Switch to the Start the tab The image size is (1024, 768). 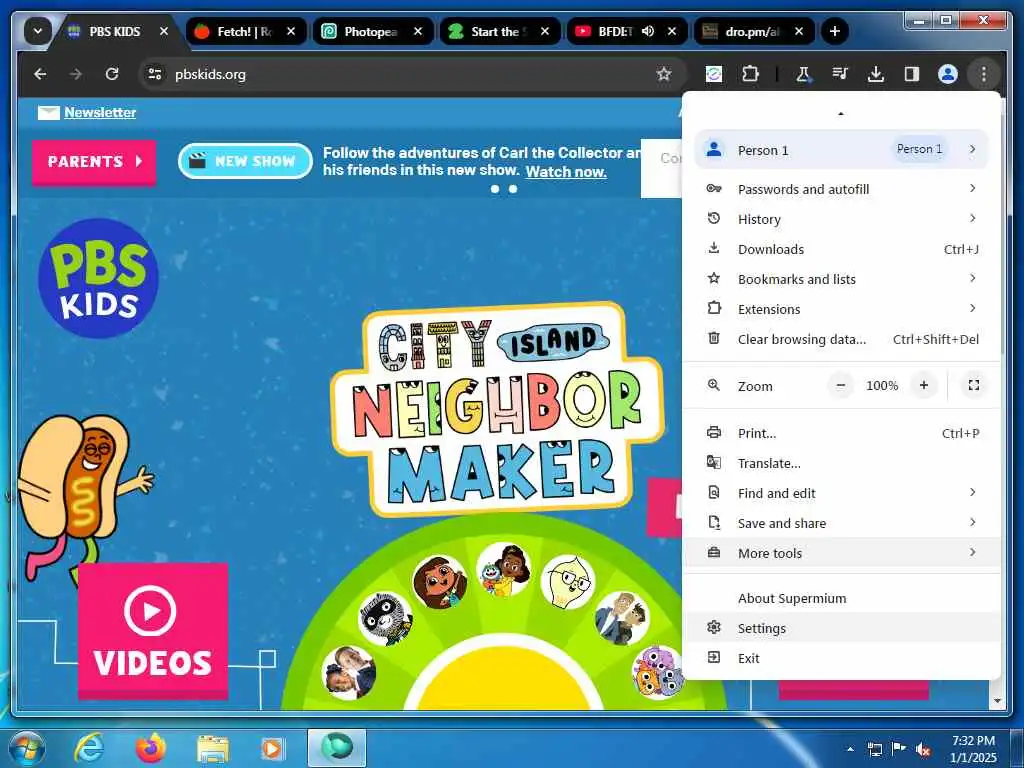(500, 31)
